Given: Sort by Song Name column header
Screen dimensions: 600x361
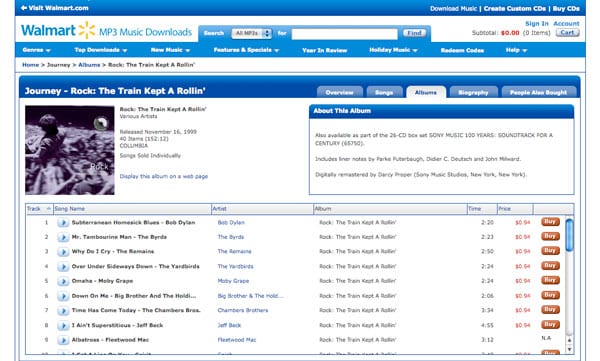Looking at the screenshot, I should point(132,209).
